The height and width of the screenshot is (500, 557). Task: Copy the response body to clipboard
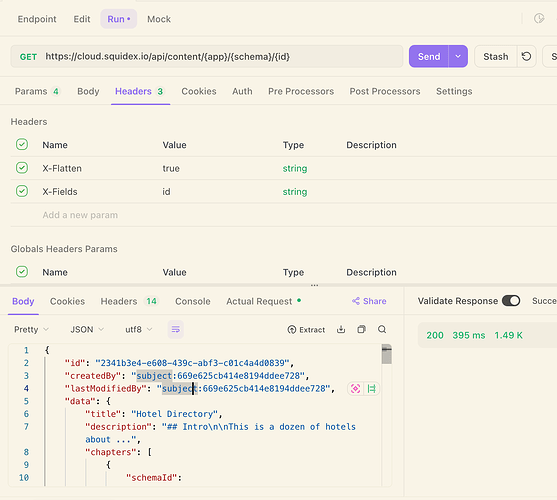point(361,330)
